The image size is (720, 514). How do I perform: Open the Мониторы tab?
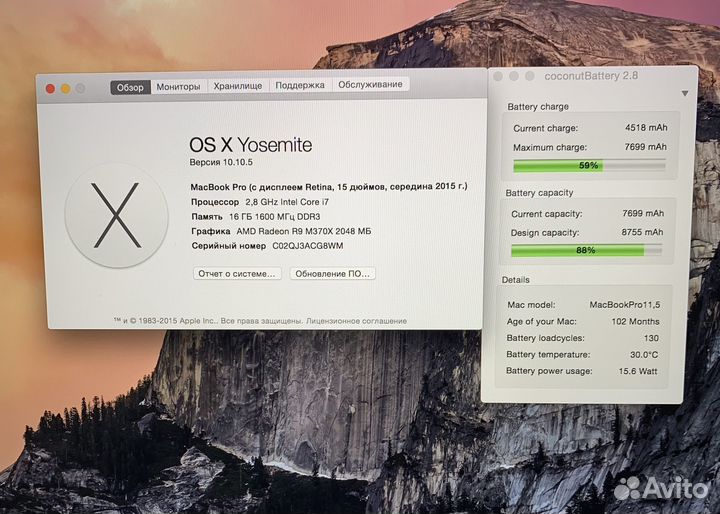click(x=178, y=86)
